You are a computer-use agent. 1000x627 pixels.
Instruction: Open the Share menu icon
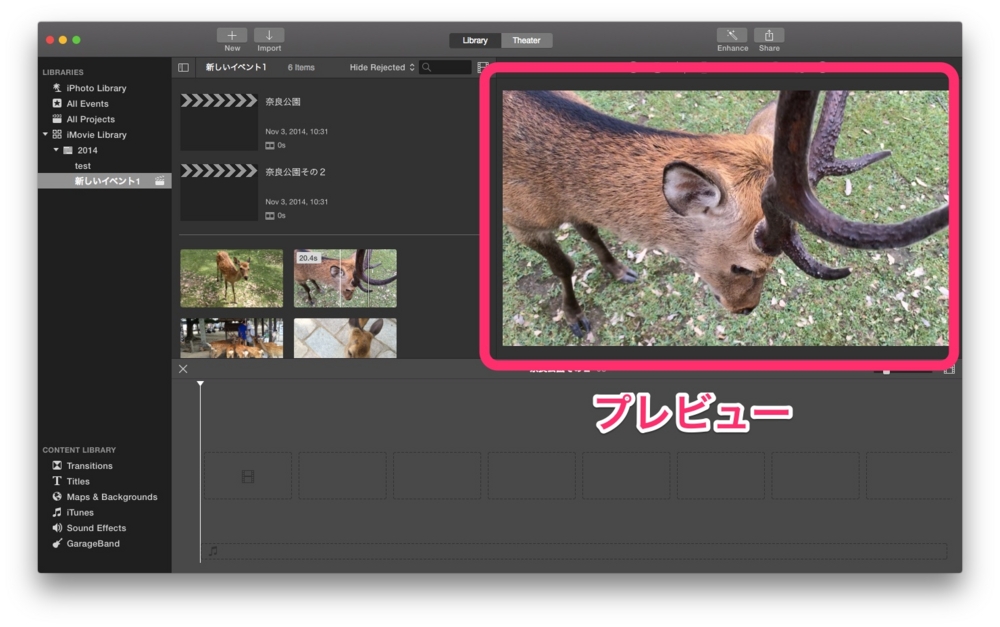point(769,36)
